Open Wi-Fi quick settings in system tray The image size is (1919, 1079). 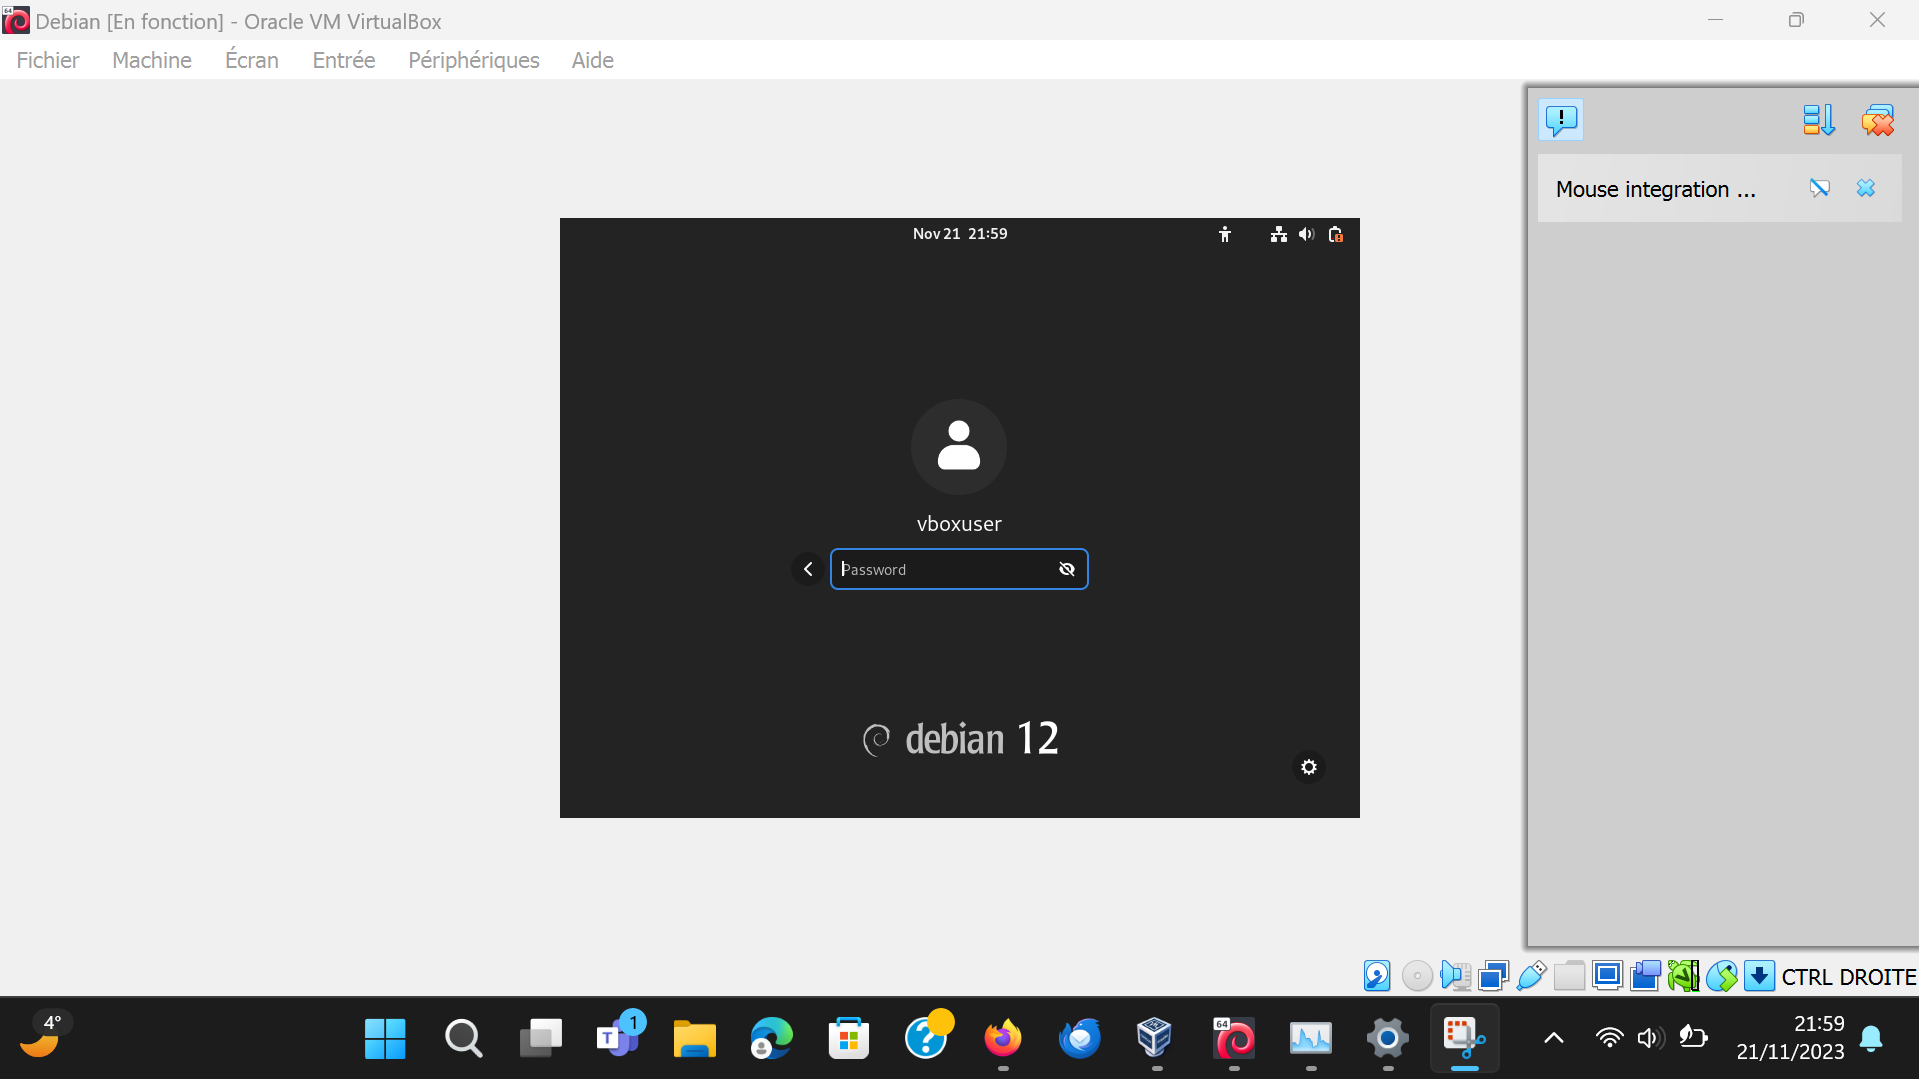[x=1609, y=1038]
